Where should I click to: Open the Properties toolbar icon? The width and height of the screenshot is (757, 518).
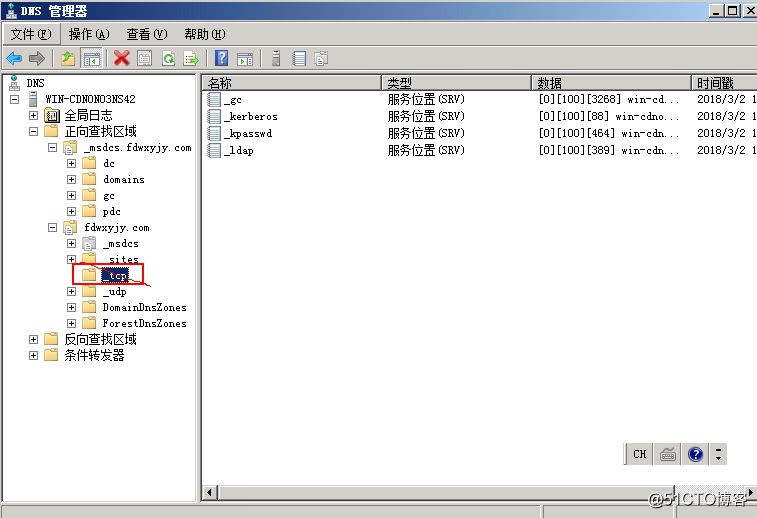click(x=144, y=59)
